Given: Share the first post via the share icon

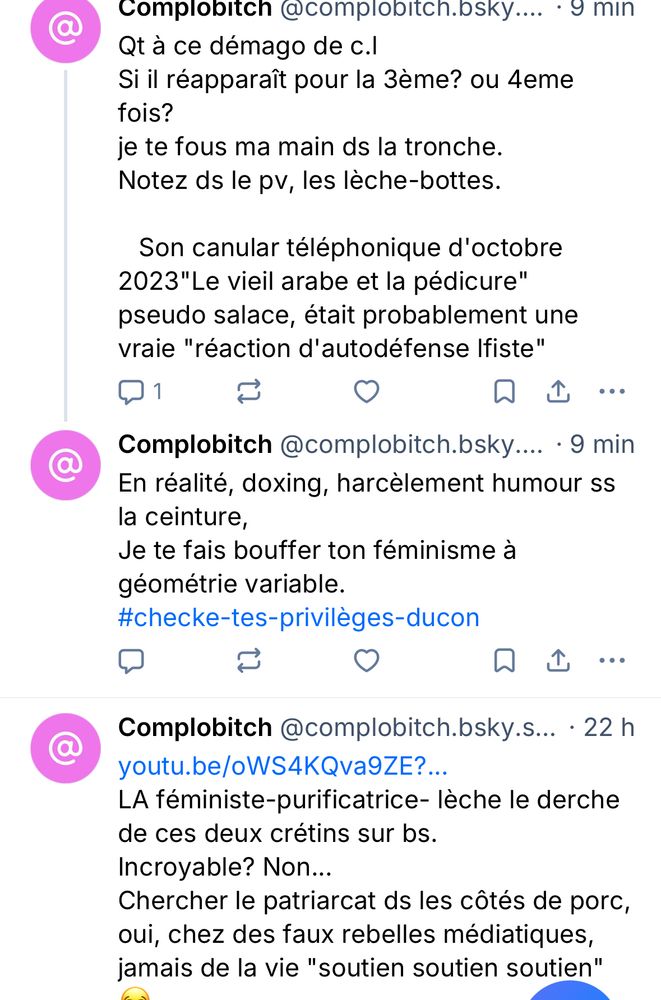Looking at the screenshot, I should [558, 391].
